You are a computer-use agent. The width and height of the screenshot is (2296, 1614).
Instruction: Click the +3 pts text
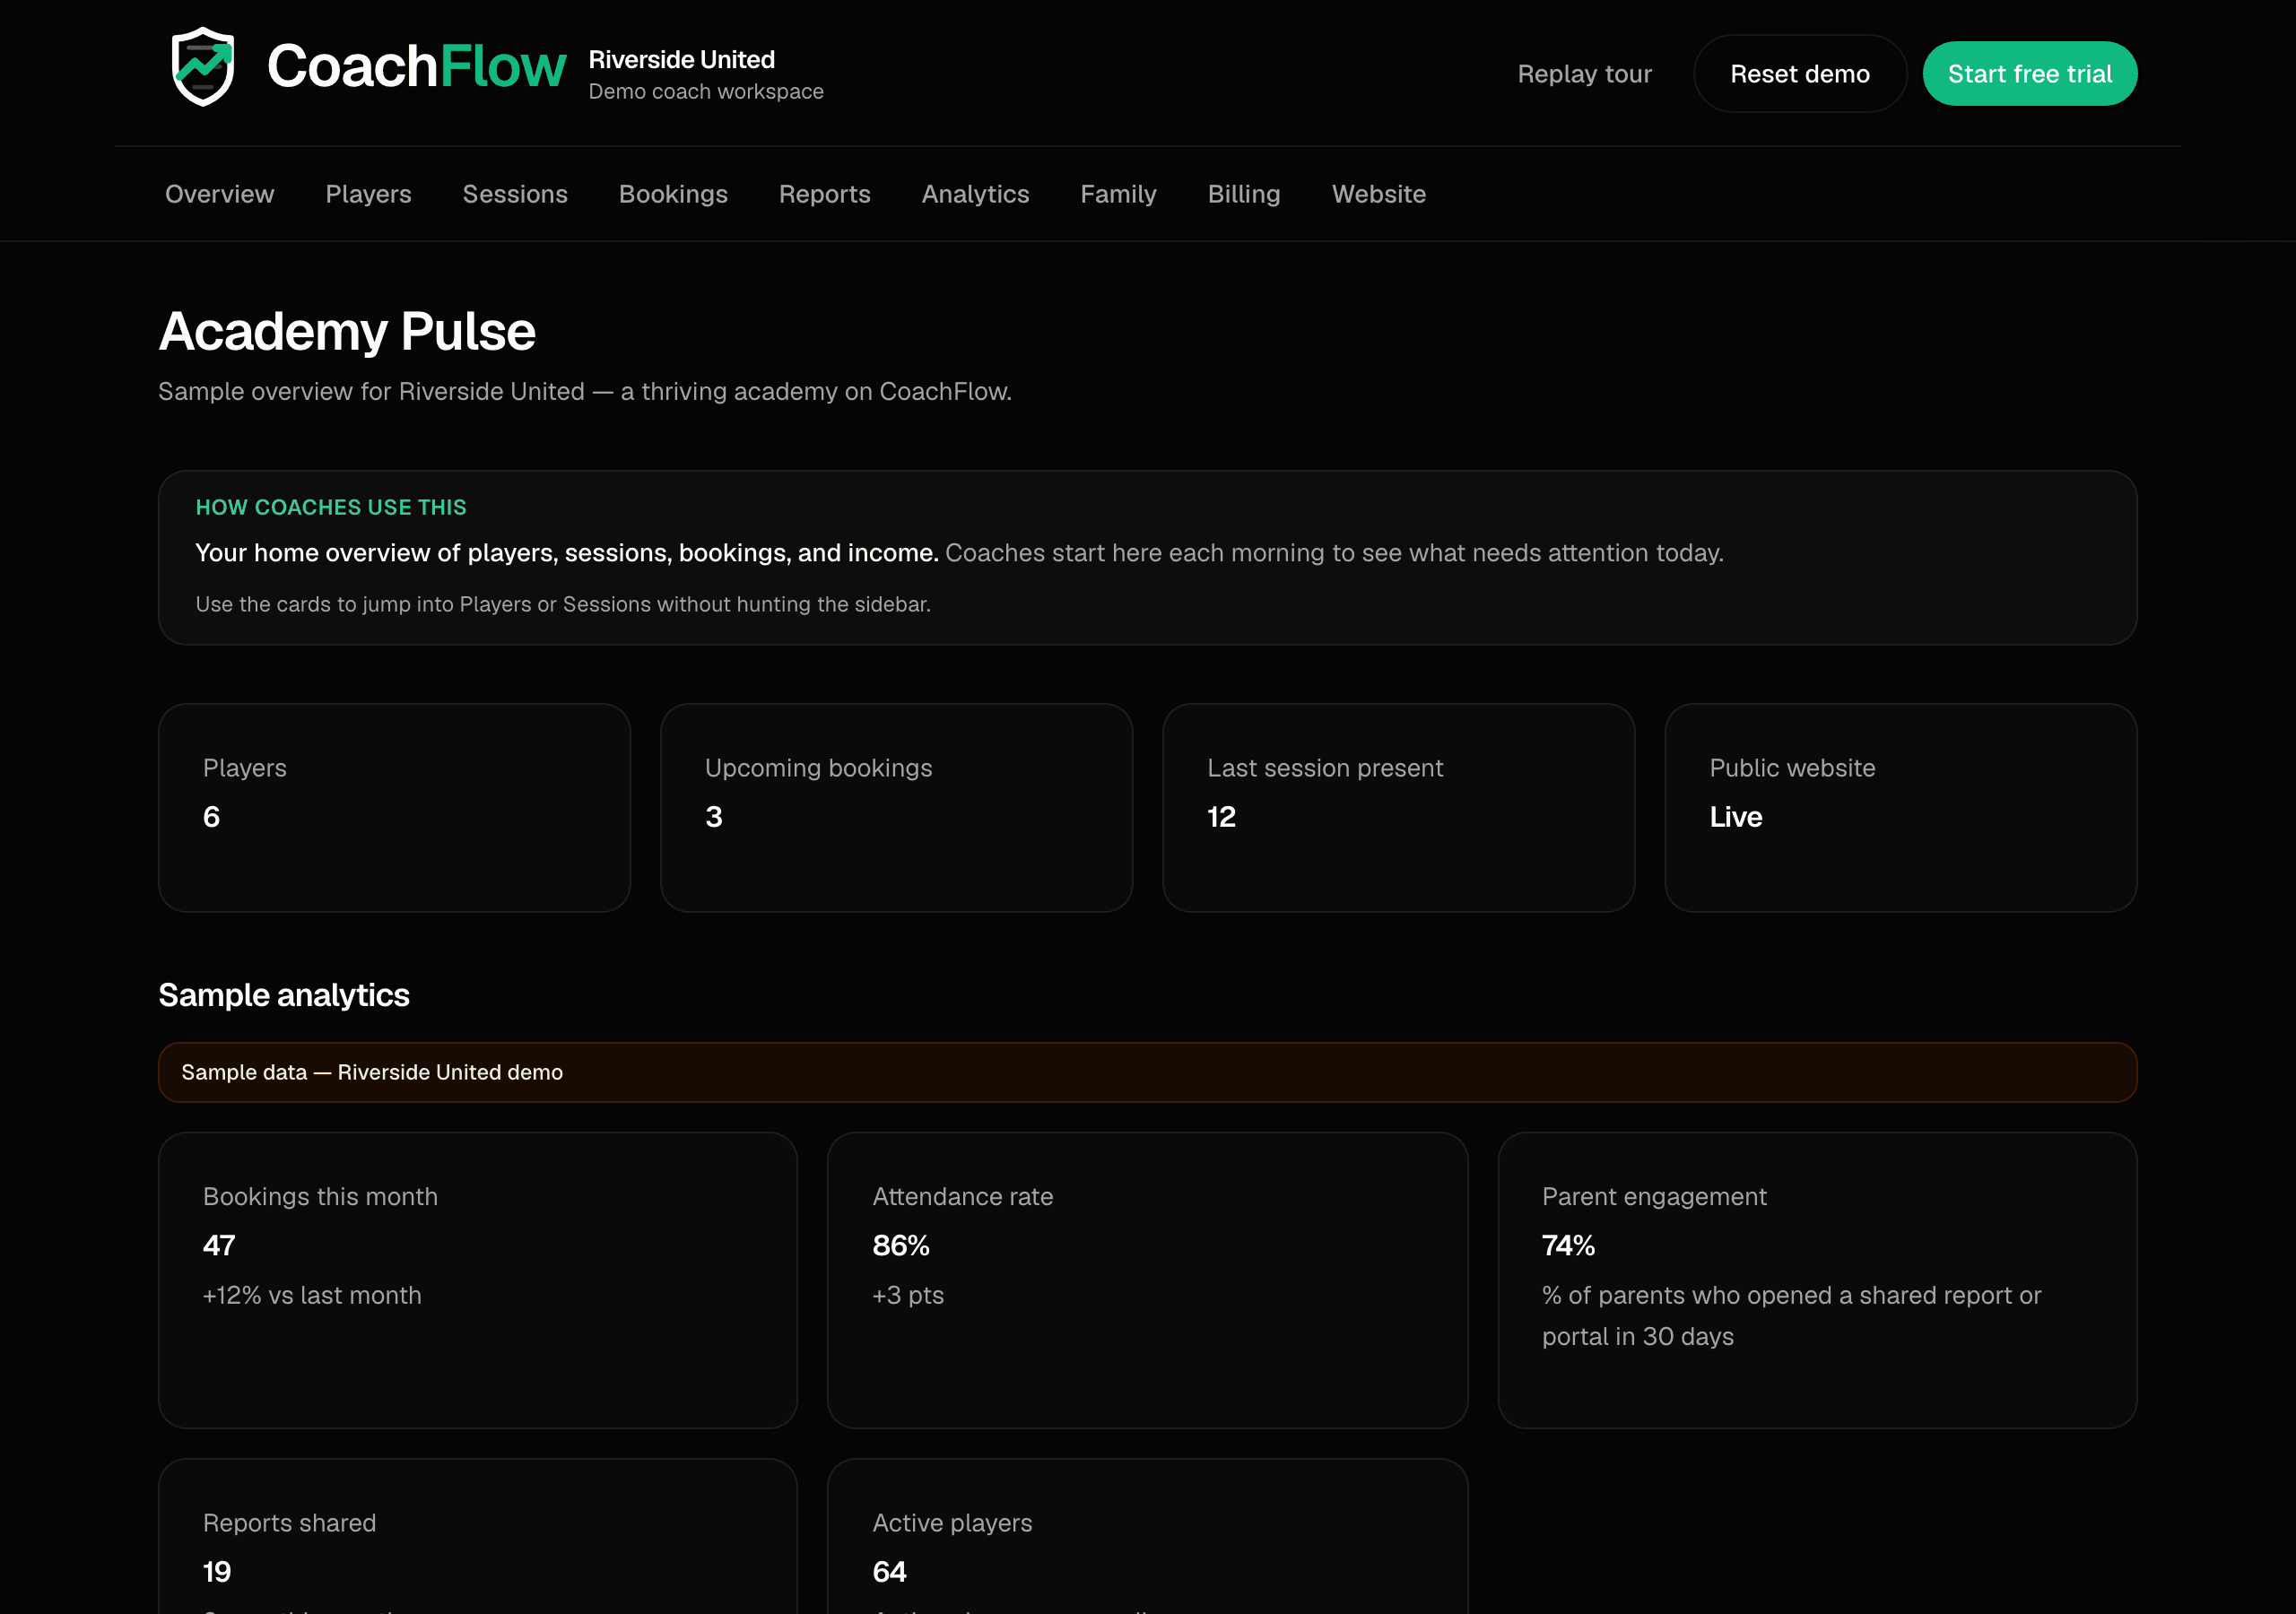point(908,1295)
